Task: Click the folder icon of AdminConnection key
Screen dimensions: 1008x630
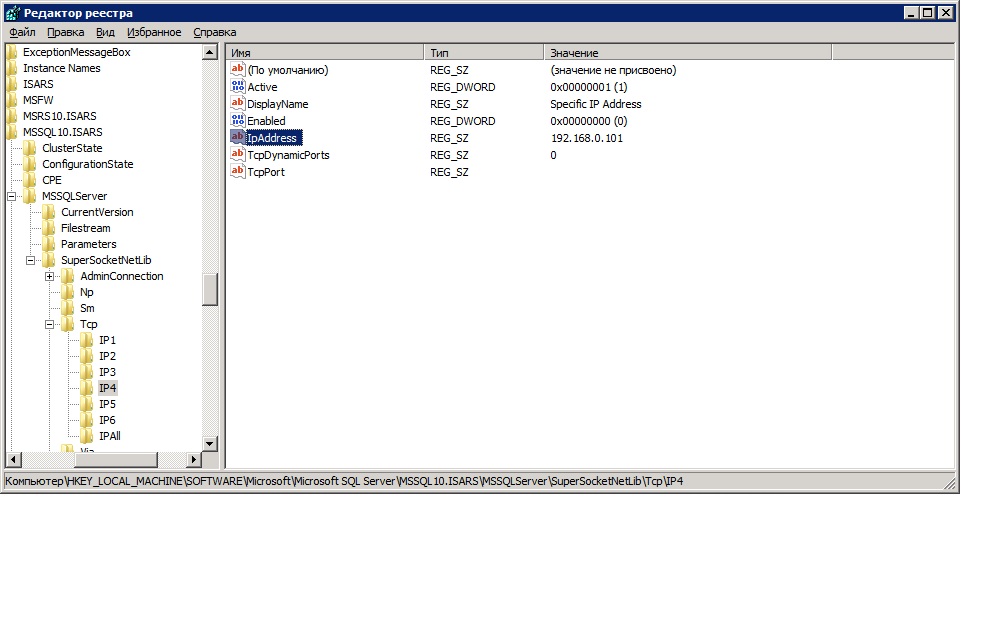Action: click(68, 276)
